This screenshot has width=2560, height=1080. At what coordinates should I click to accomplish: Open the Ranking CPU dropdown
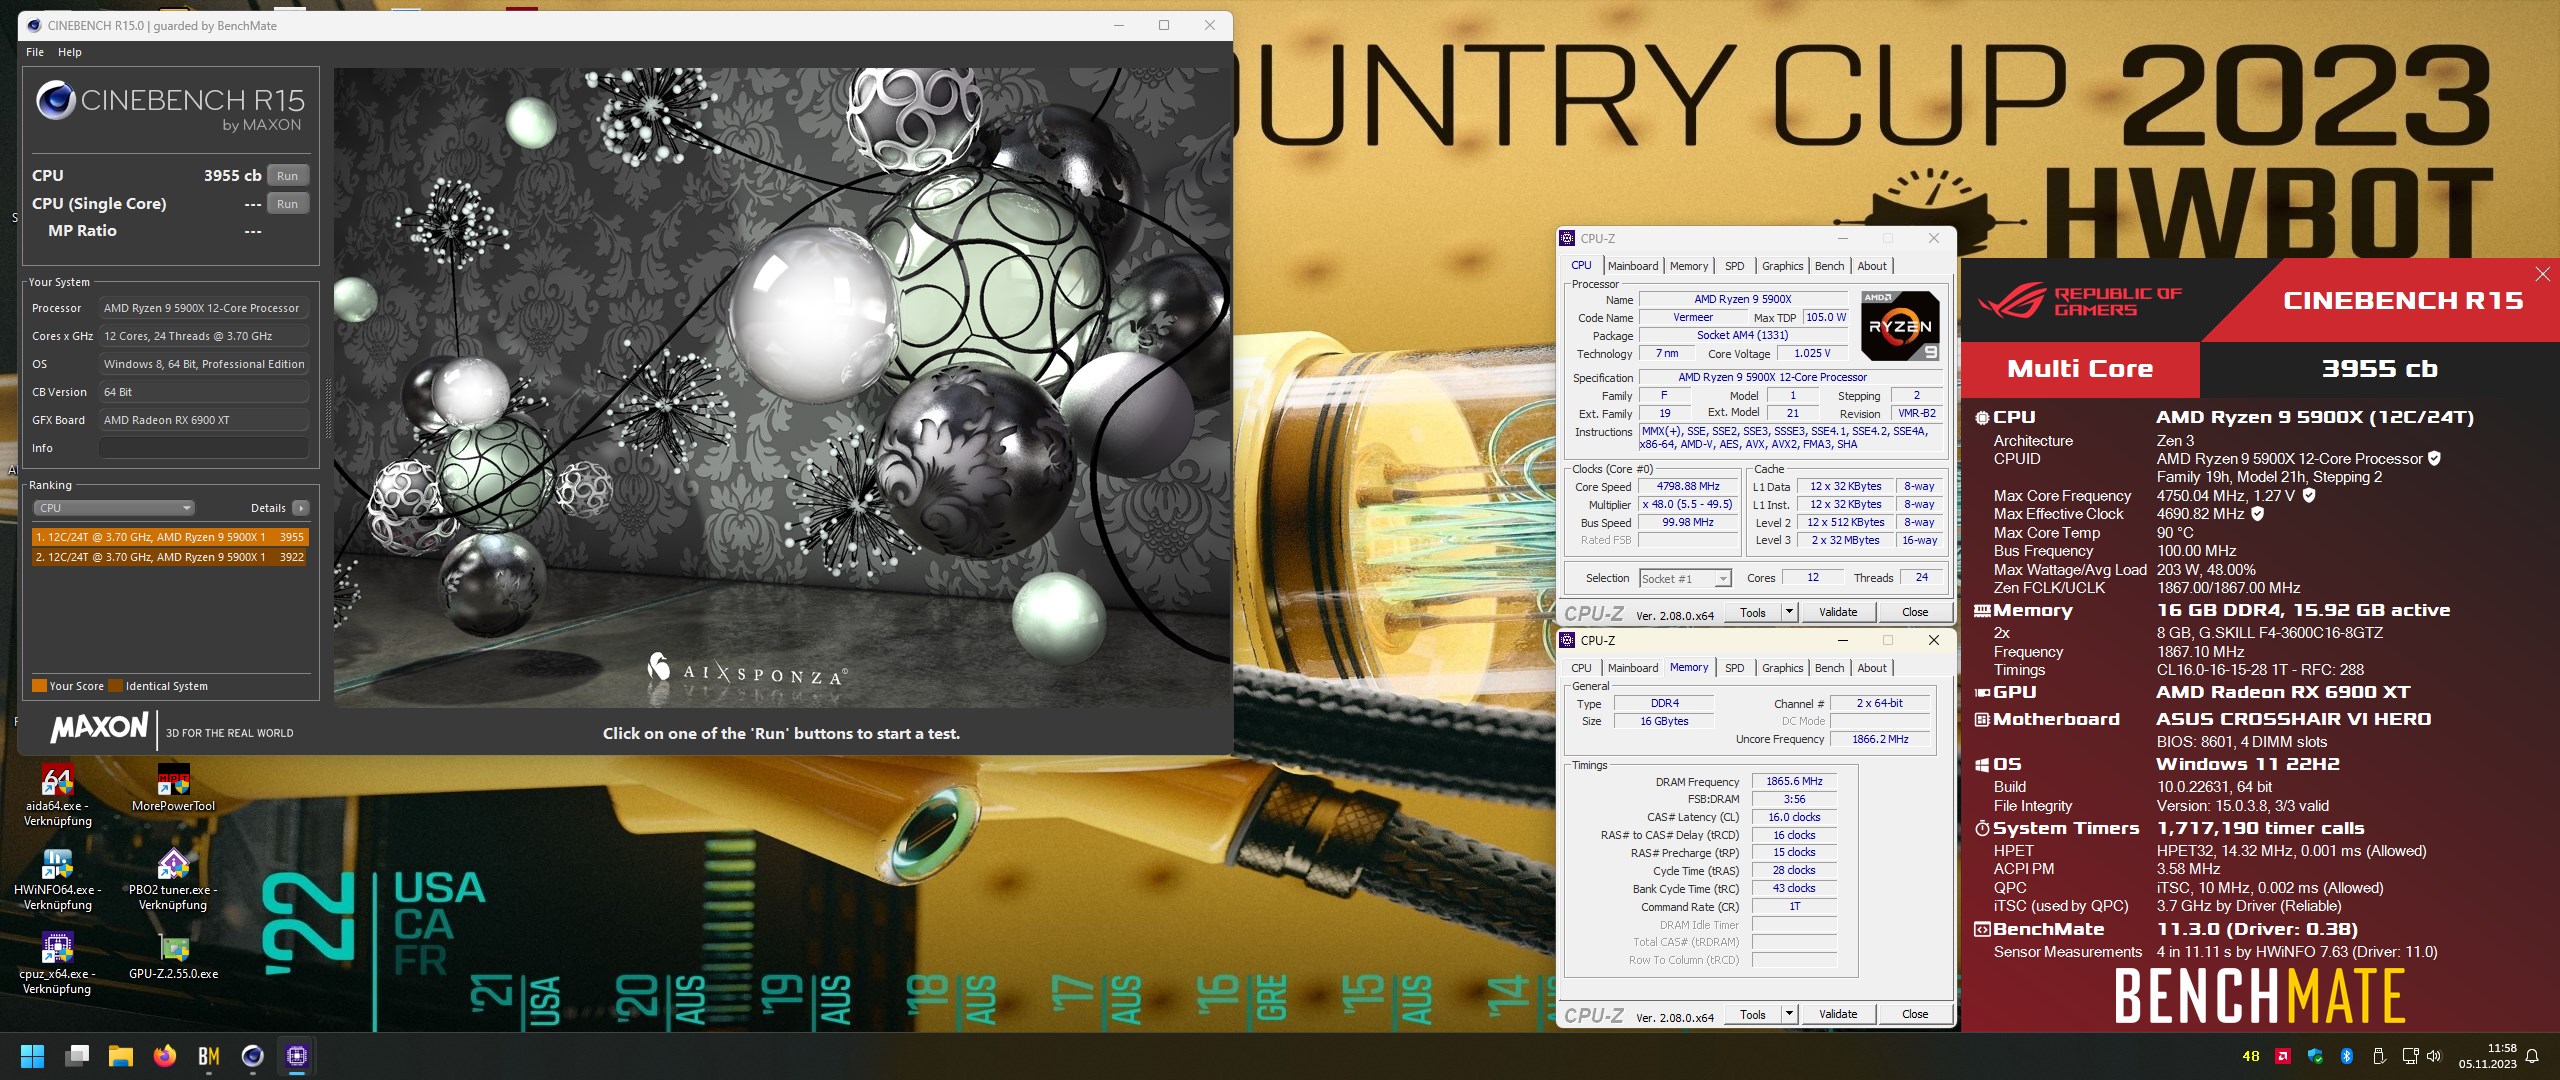pyautogui.click(x=114, y=508)
